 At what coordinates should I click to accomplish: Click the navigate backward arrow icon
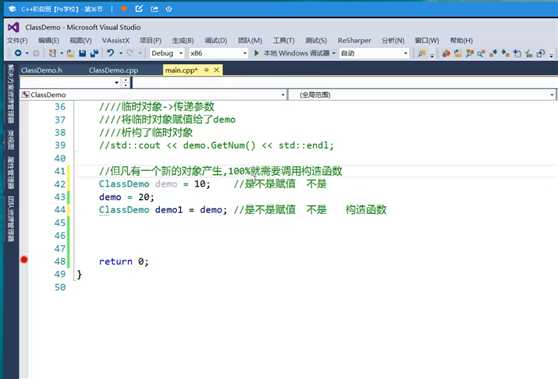18,53
